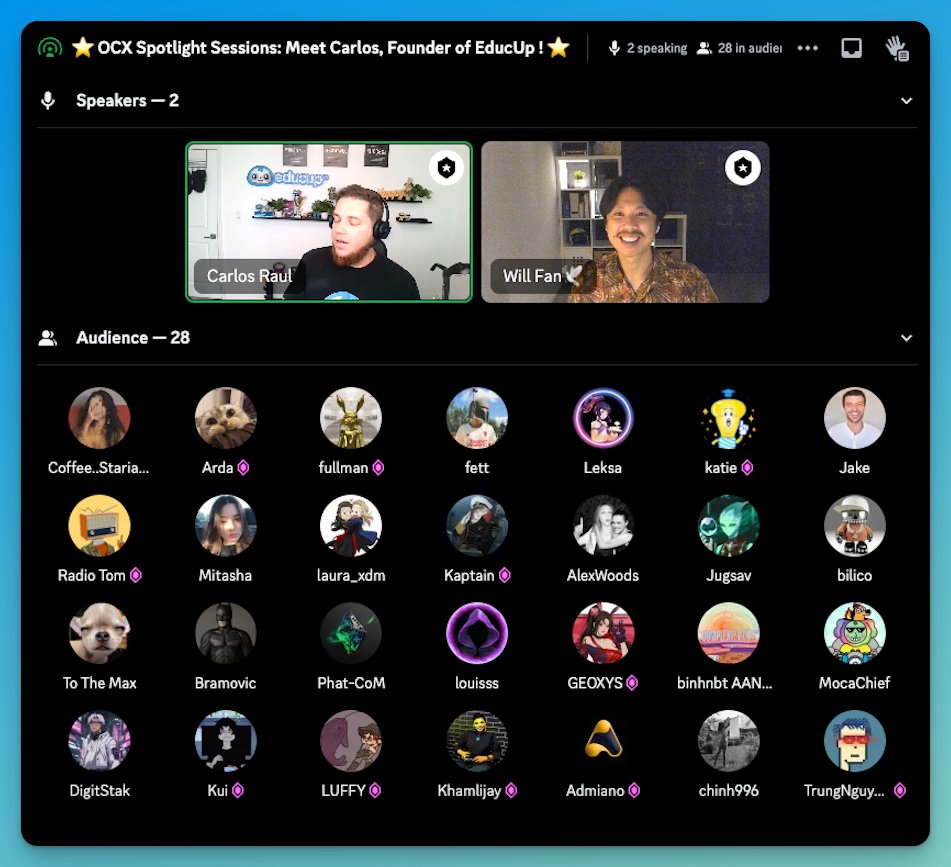
Task: Click the shield badge on Carlos Raul's video tile
Action: (447, 168)
